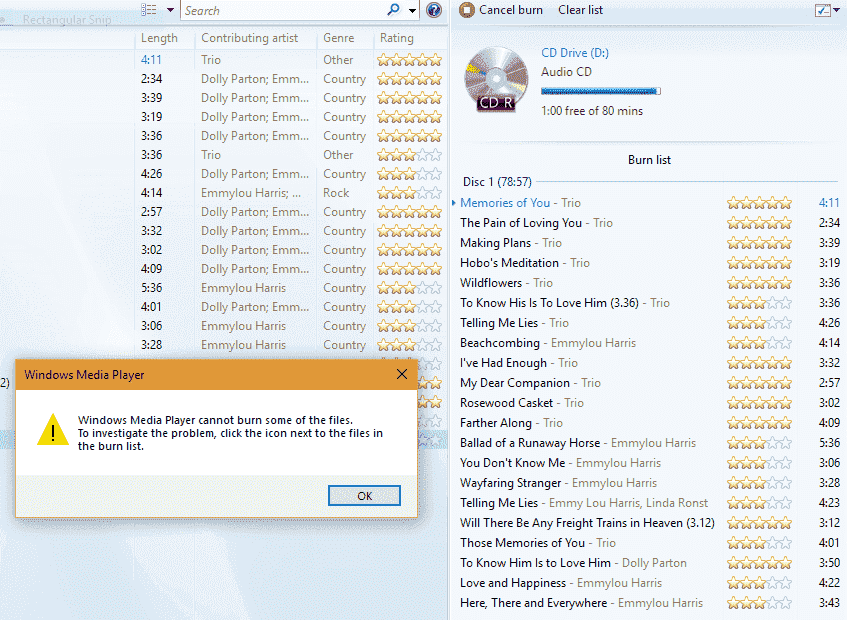Click the Cancel burn button
Screen dimensions: 847x620
[501, 10]
